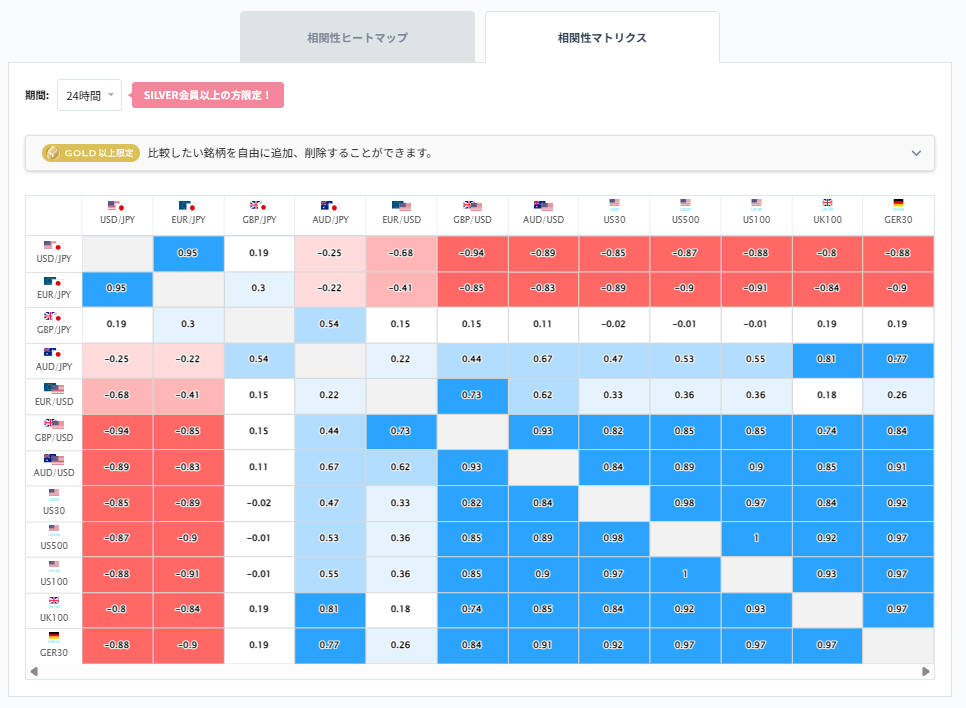Toggle the US100 header cell selection
Image resolution: width=966 pixels, height=708 pixels.
(756, 214)
